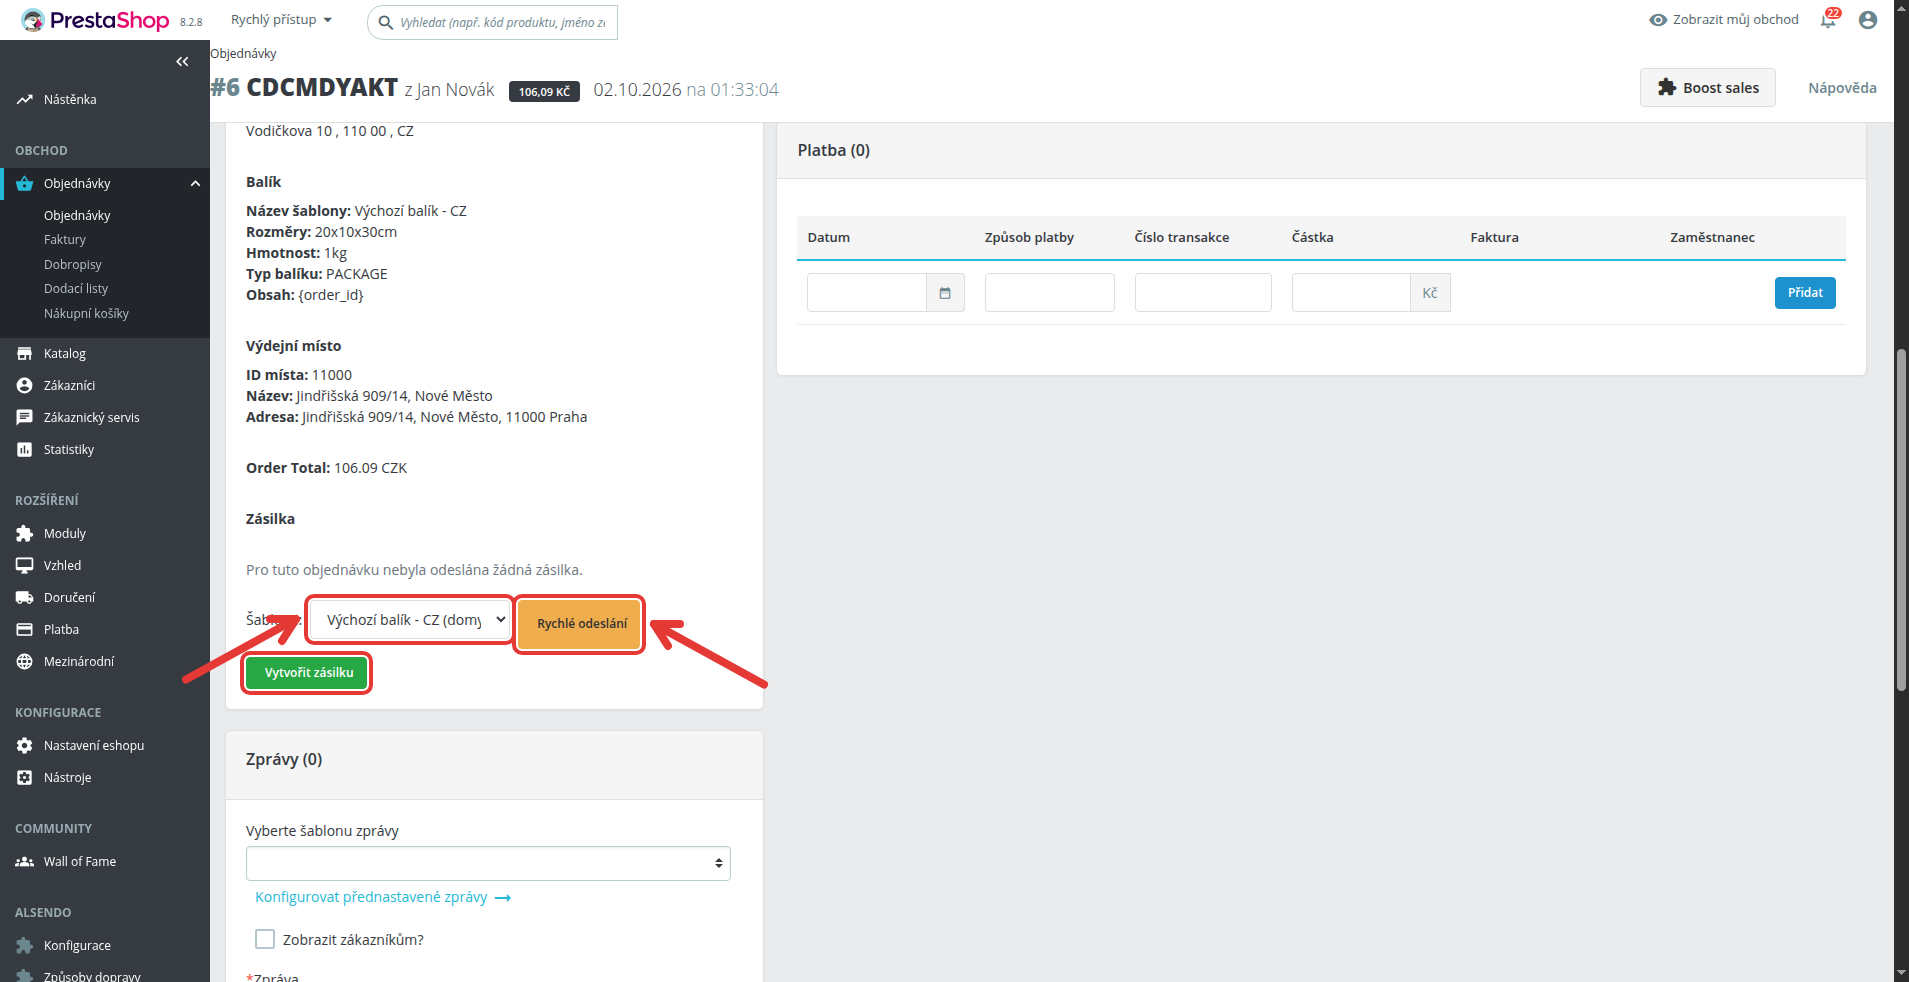The image size is (1909, 982).
Task: Open Dobropisy submenu item
Action: tap(73, 265)
